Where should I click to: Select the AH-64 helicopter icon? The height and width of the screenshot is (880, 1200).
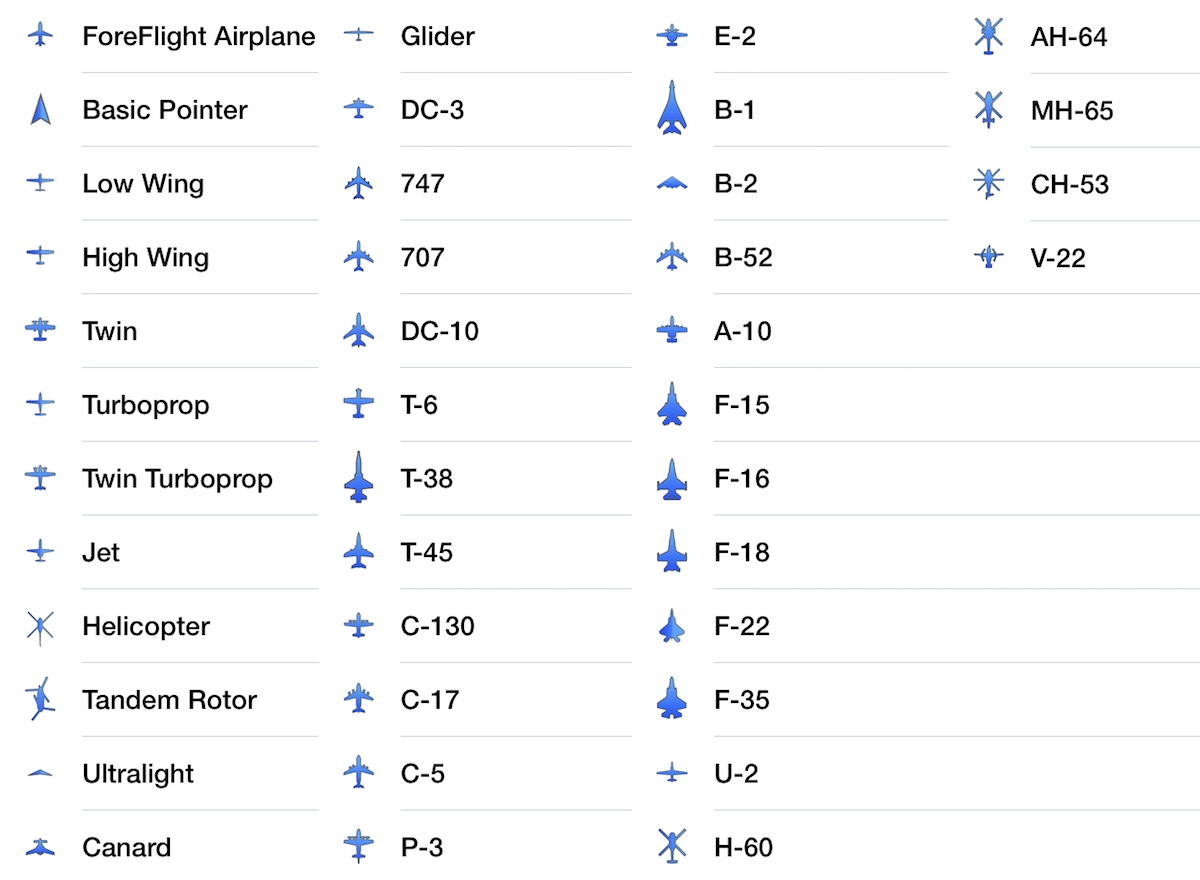click(x=988, y=37)
